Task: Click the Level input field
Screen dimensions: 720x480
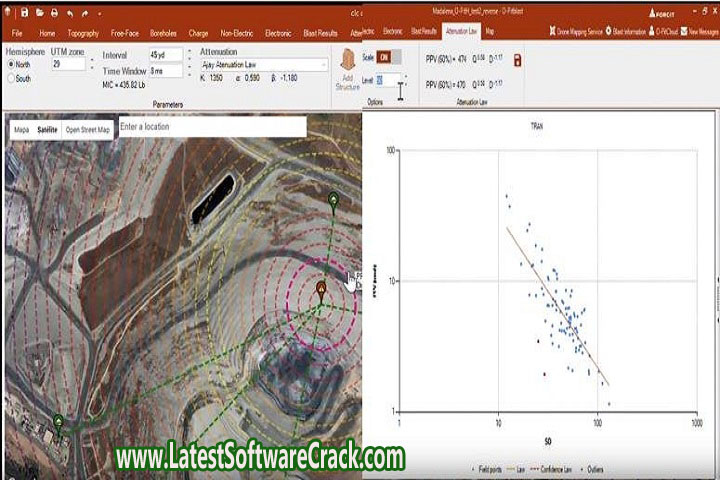Action: point(388,80)
